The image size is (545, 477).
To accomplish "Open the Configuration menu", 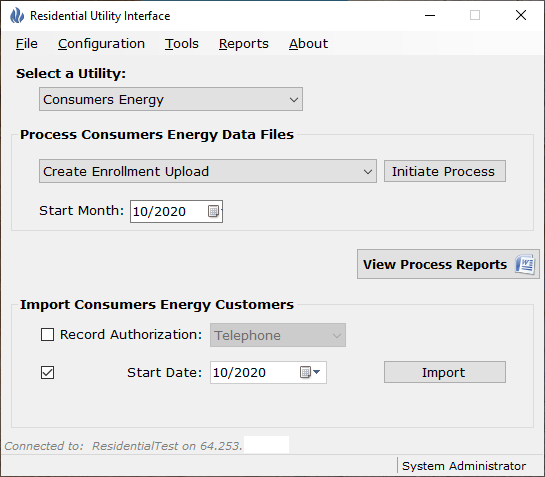I will (101, 44).
